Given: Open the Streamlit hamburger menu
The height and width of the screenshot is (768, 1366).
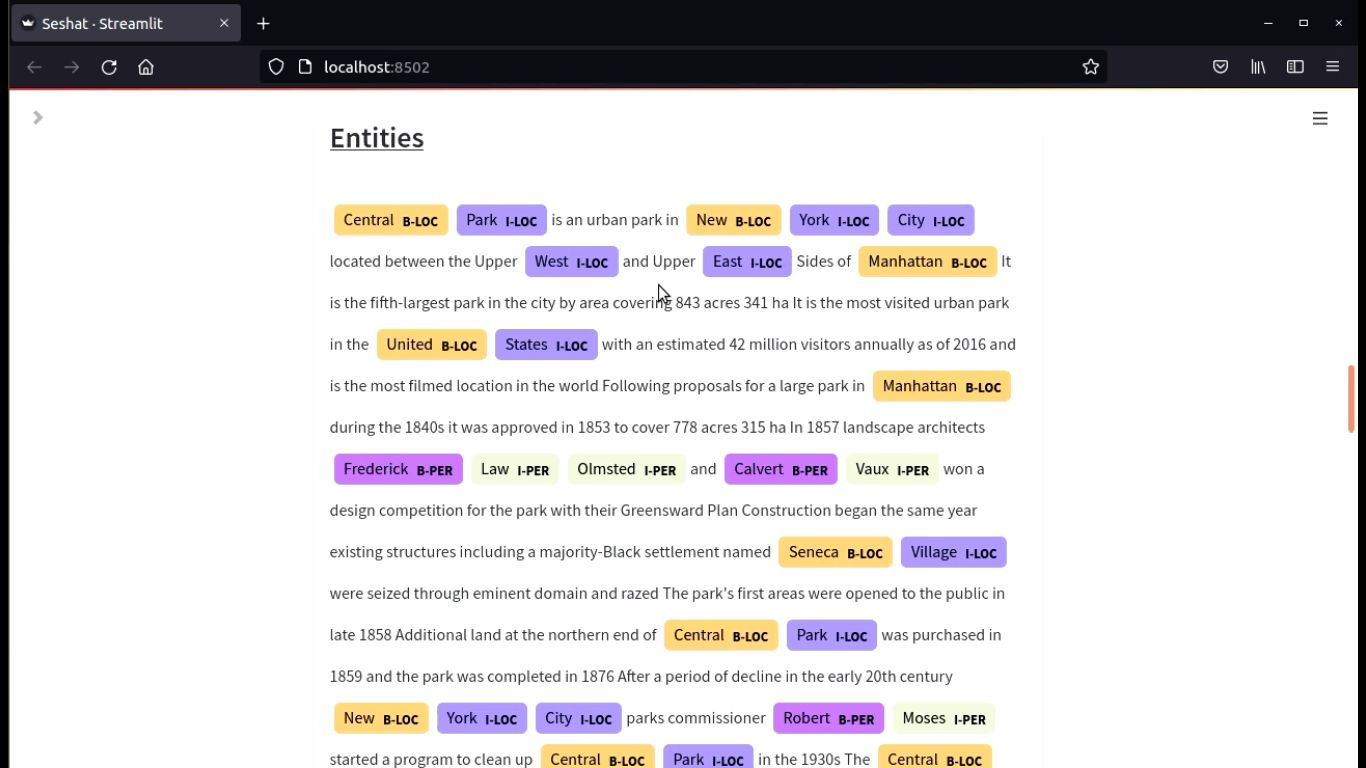Looking at the screenshot, I should click(x=1320, y=118).
